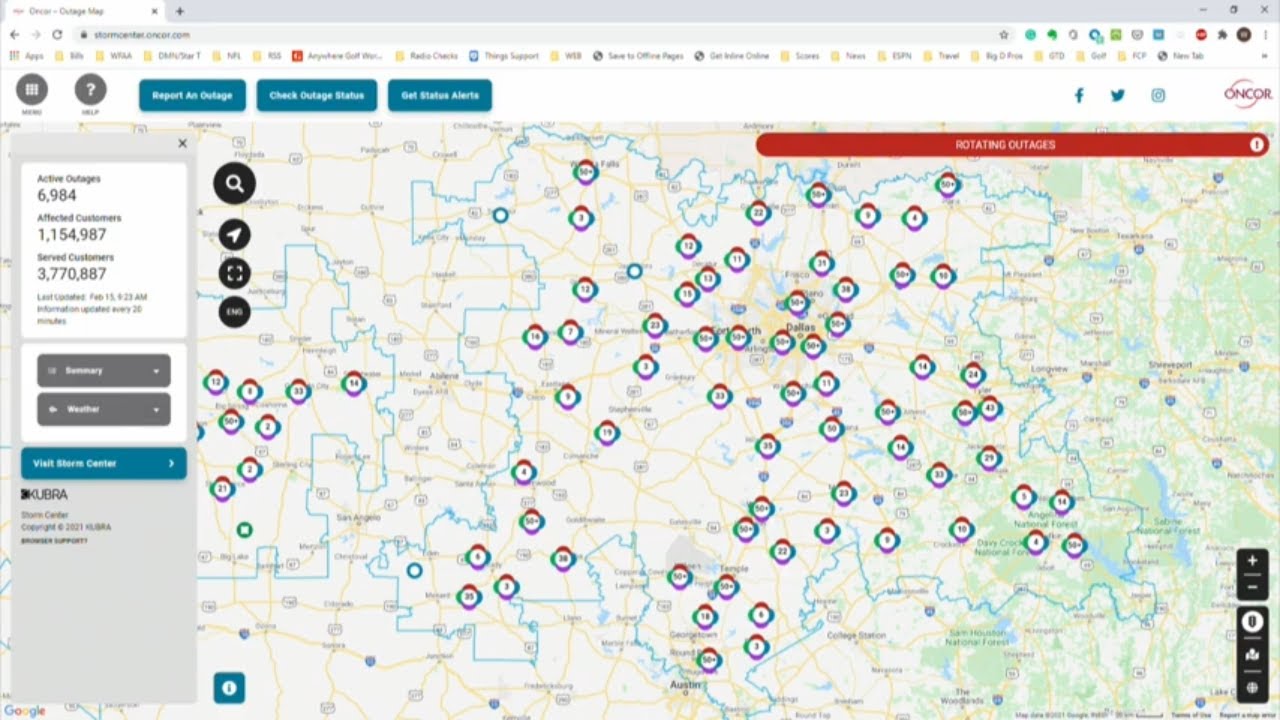Viewport: 1280px width, 720px height.
Task: Click the outage cluster marker 15
Action: 686,294
